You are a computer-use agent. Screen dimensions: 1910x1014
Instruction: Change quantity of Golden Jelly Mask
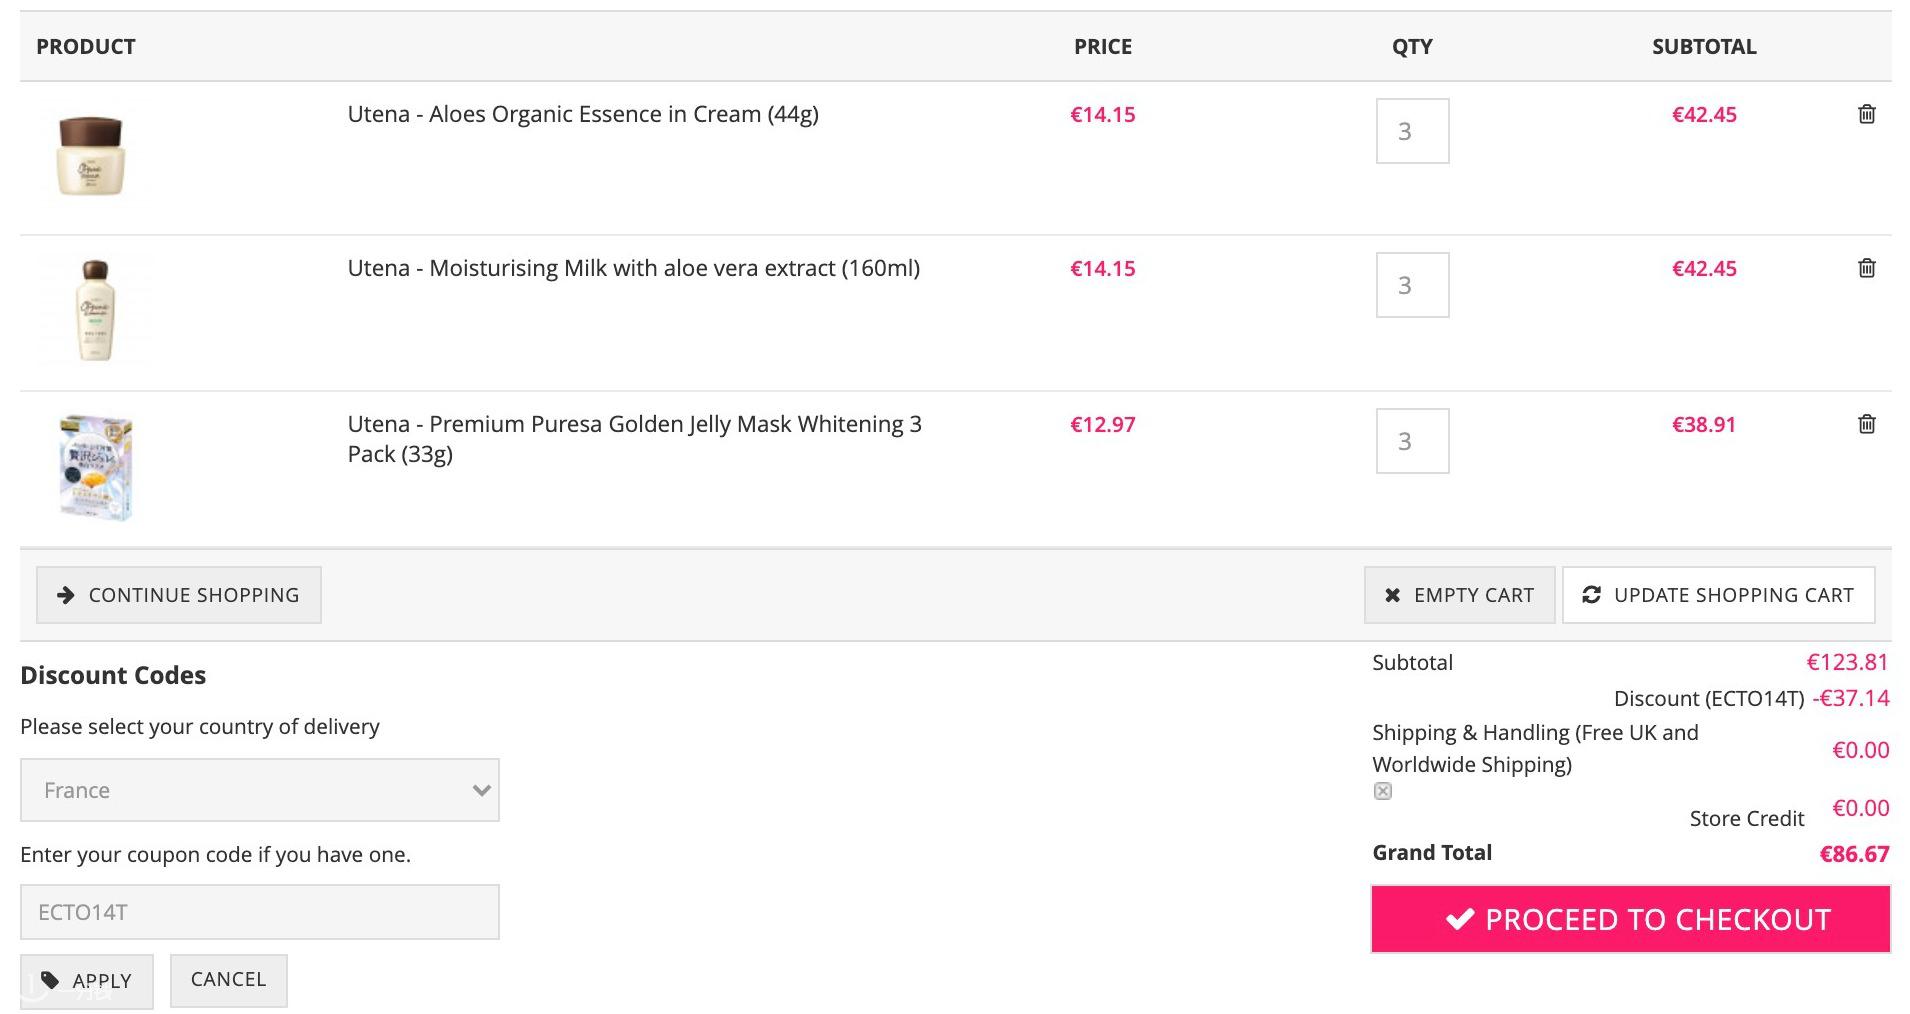(x=1412, y=441)
